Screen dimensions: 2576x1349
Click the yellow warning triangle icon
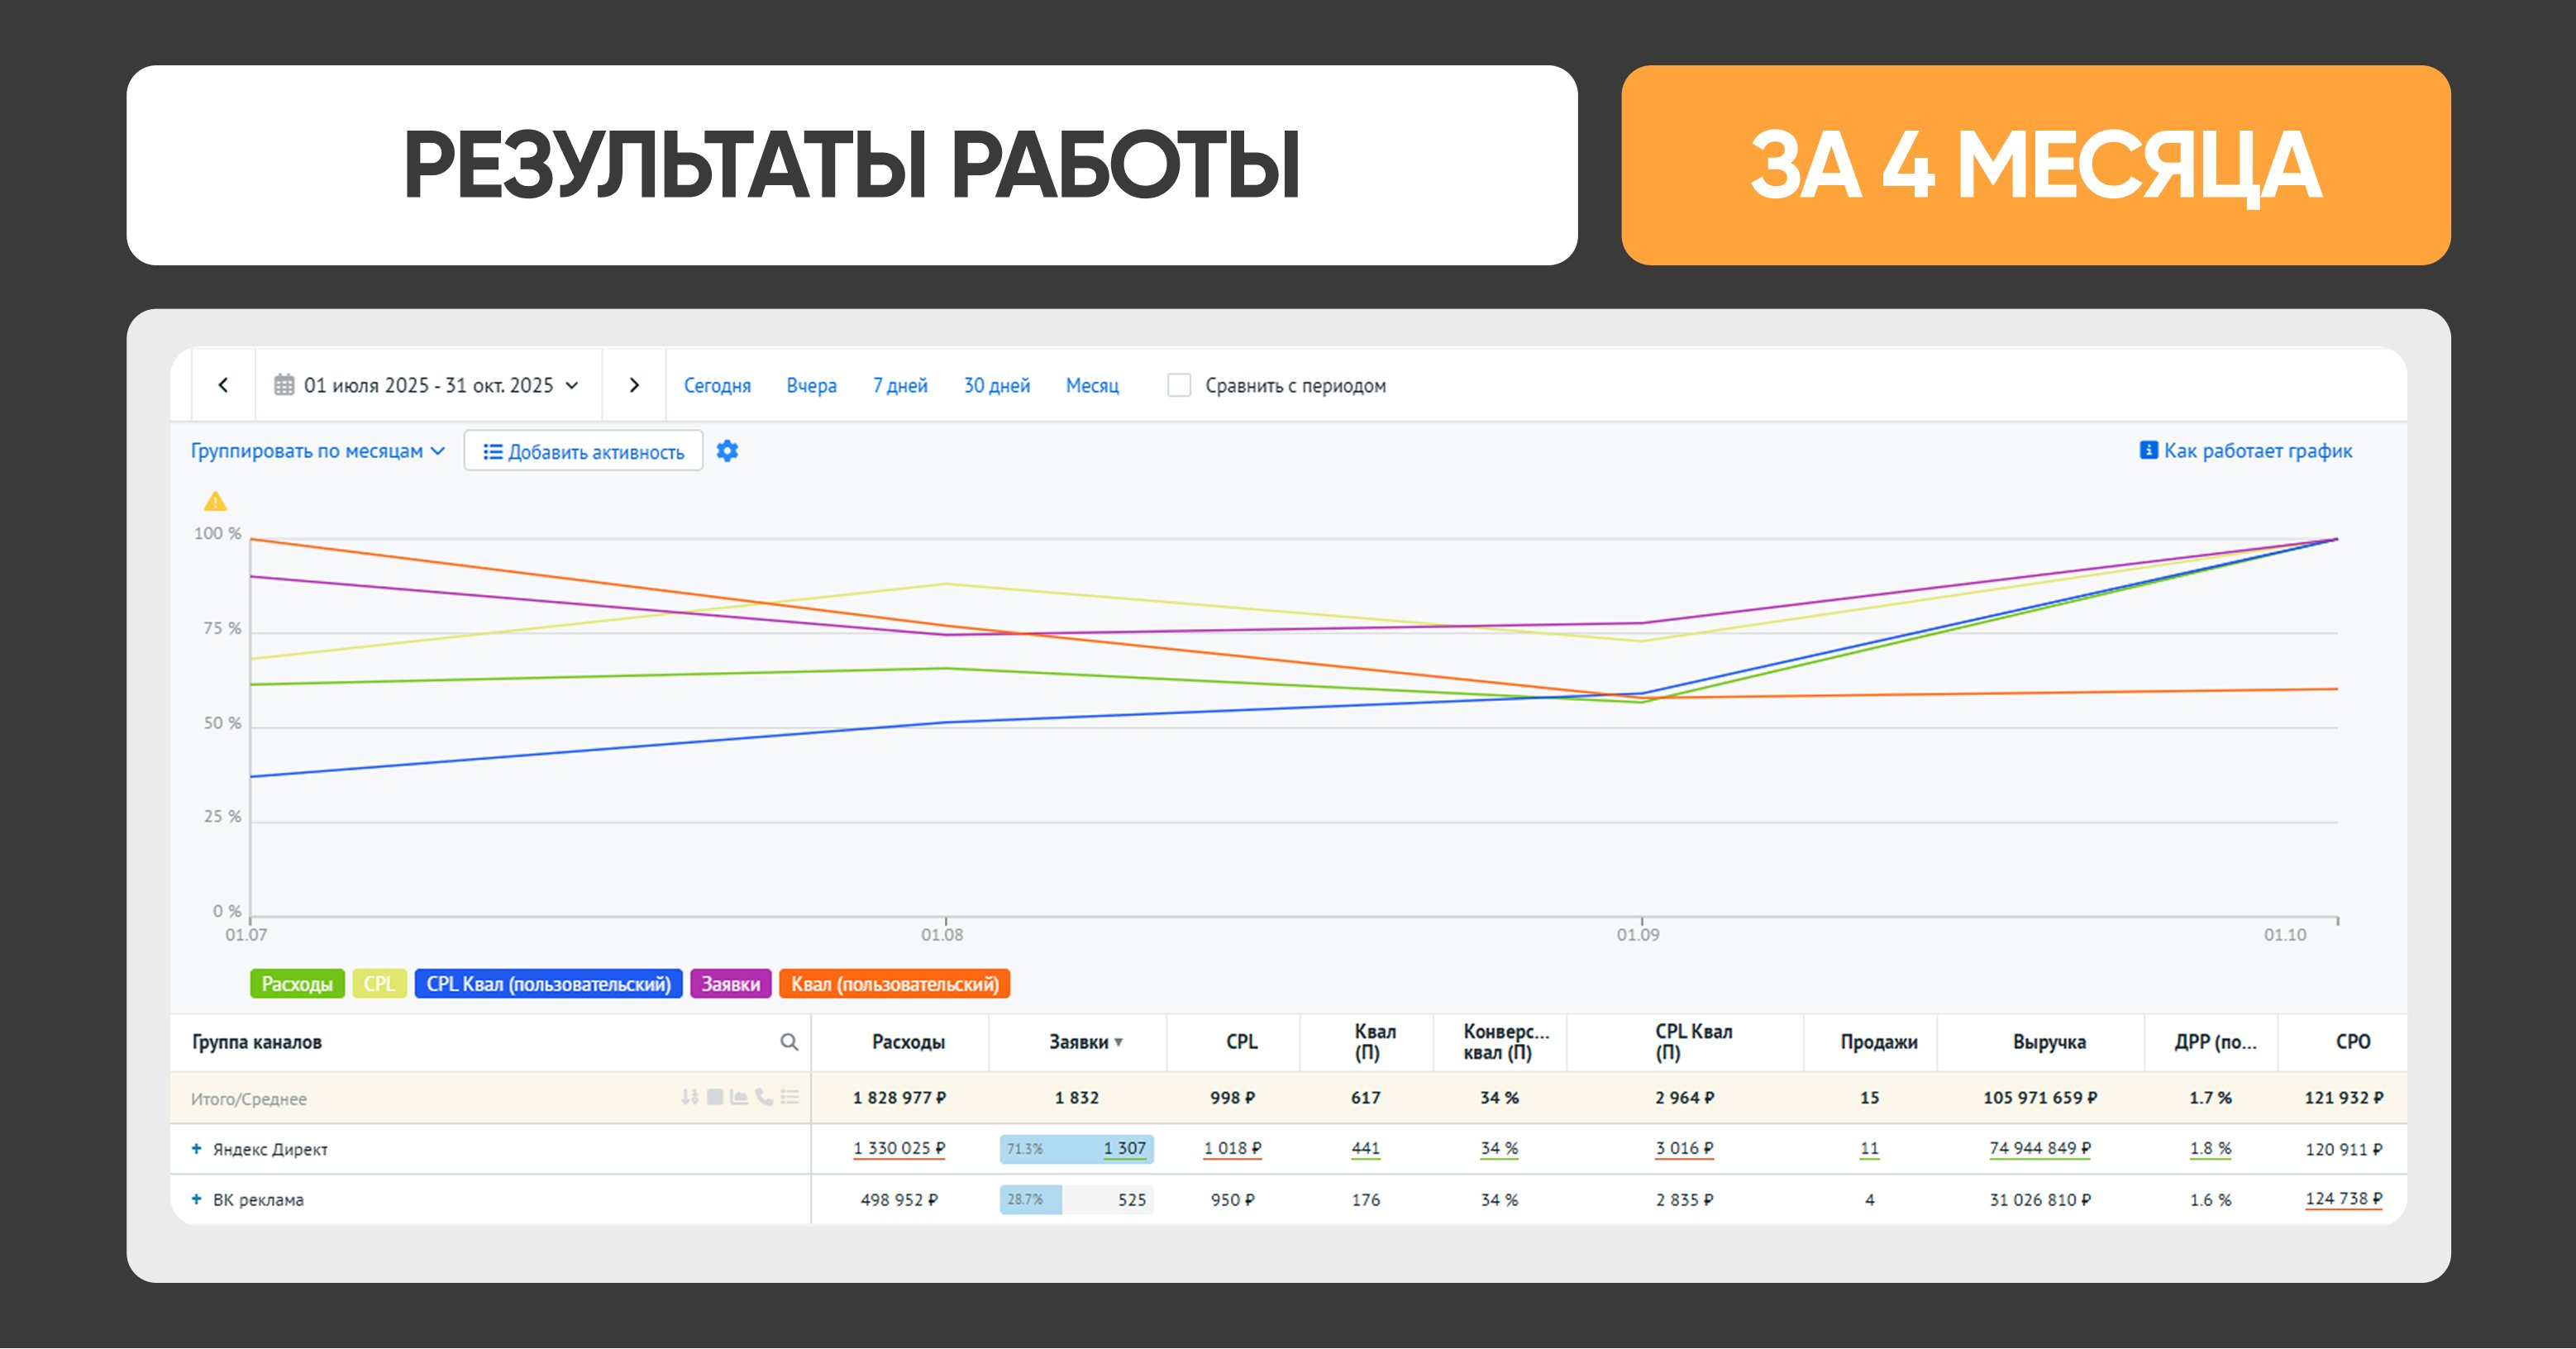(x=215, y=502)
